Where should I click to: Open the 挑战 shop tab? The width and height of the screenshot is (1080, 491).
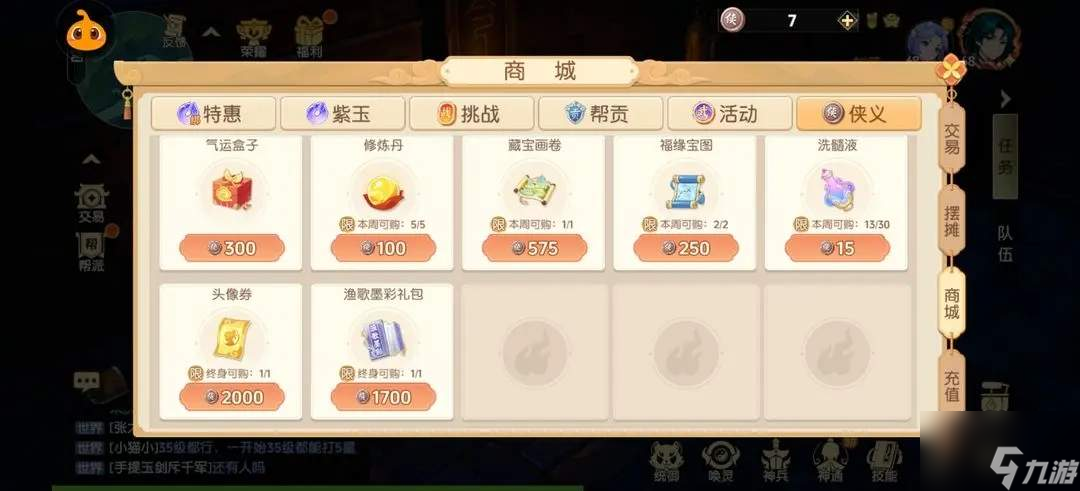[x=472, y=114]
